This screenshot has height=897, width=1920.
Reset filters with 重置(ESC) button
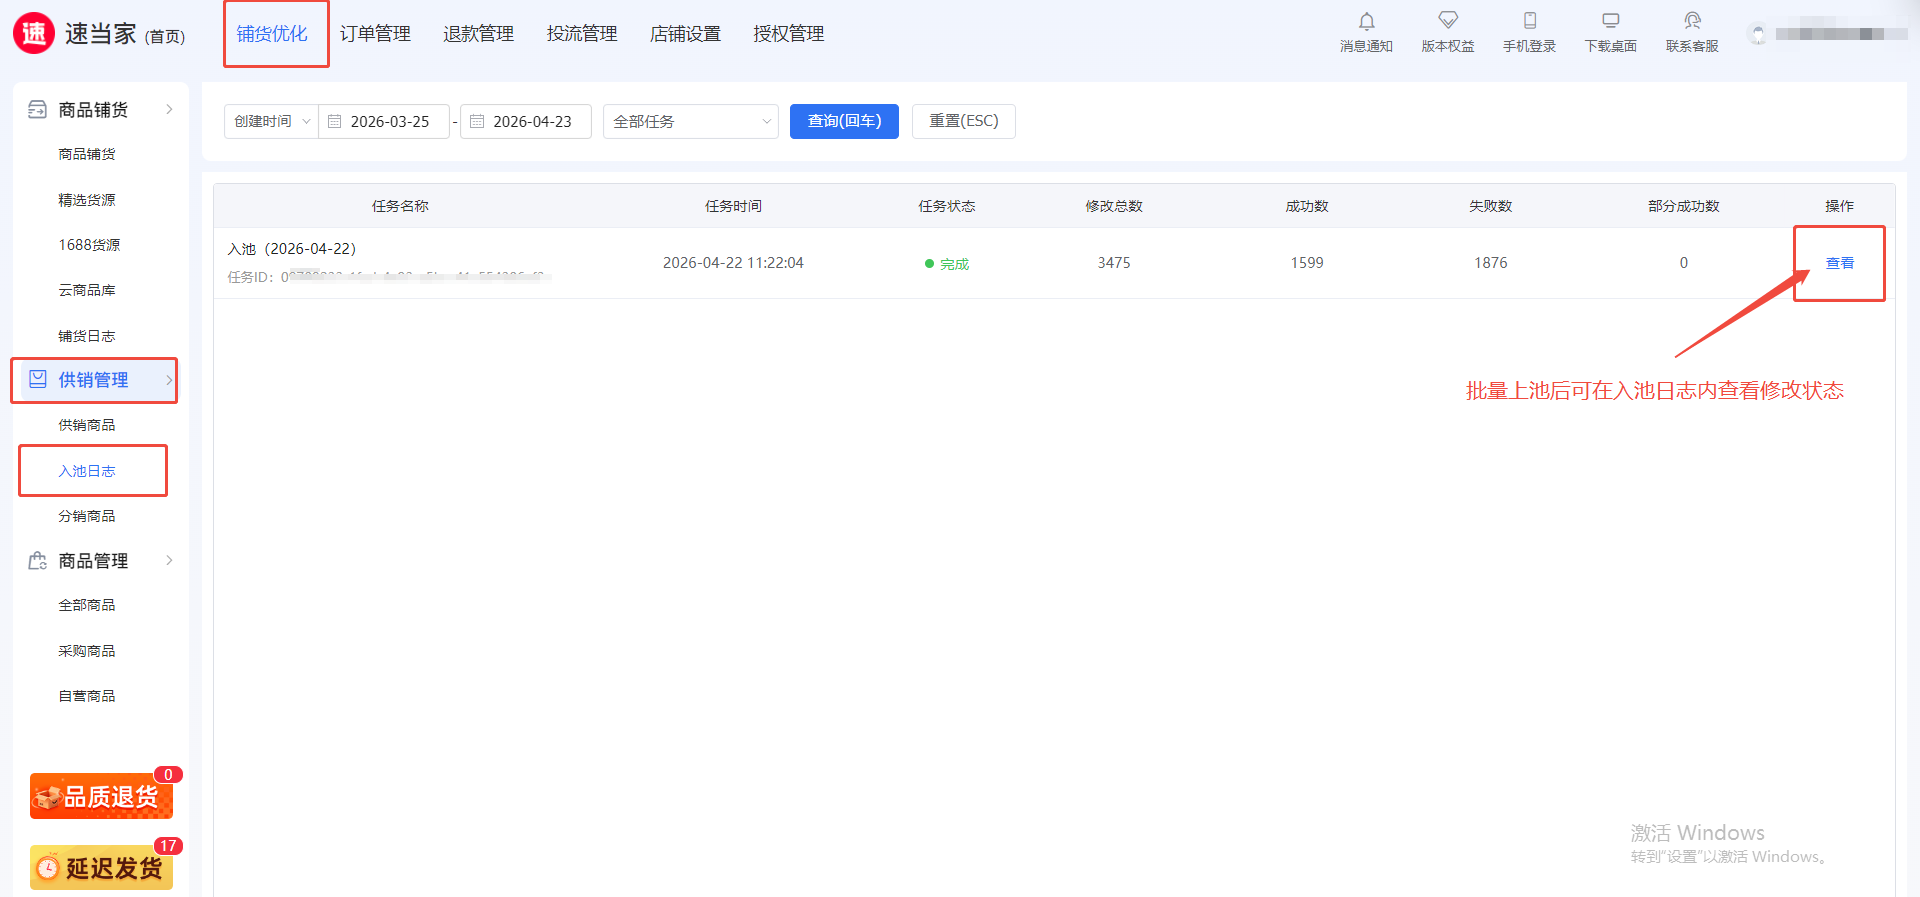[x=963, y=121]
